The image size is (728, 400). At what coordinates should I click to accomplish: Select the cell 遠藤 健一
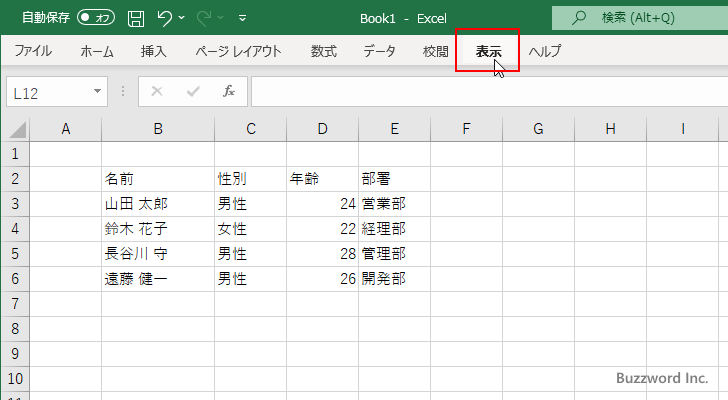click(x=158, y=279)
